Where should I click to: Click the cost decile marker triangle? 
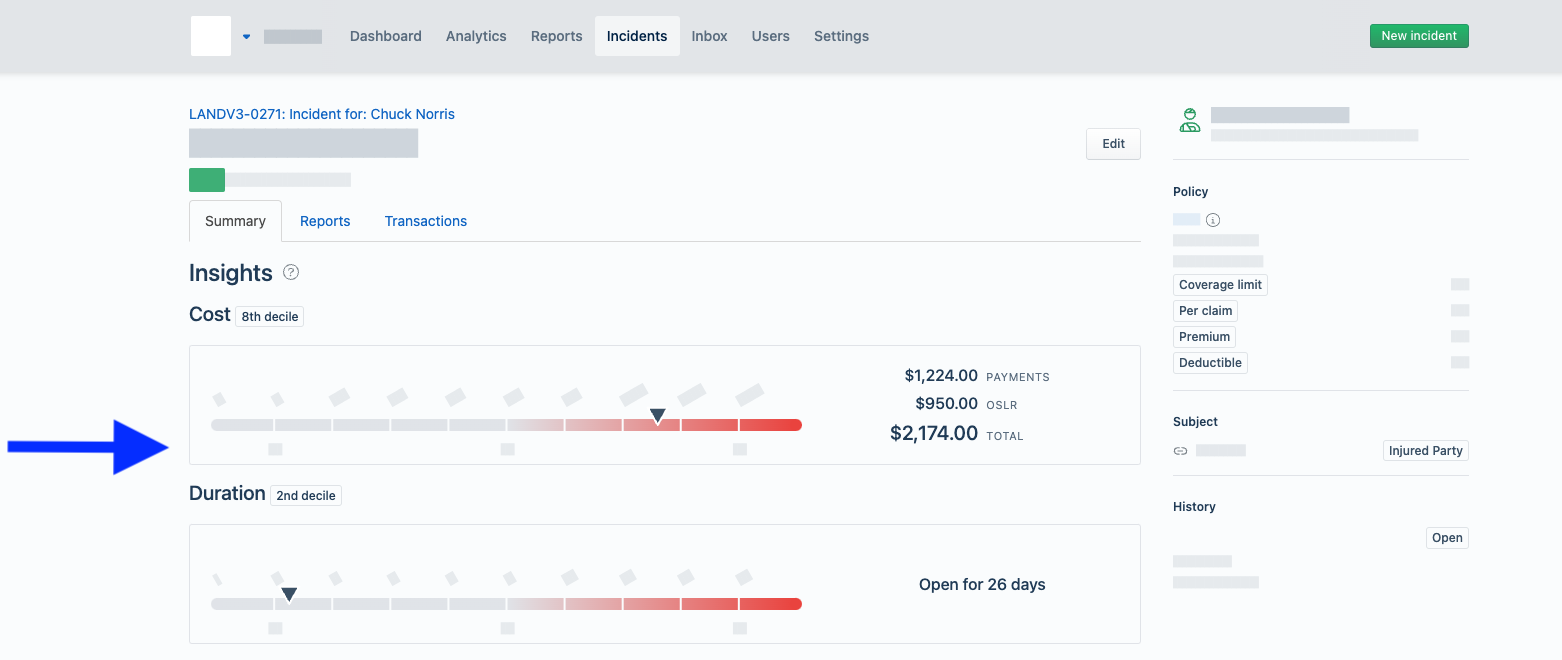657,415
